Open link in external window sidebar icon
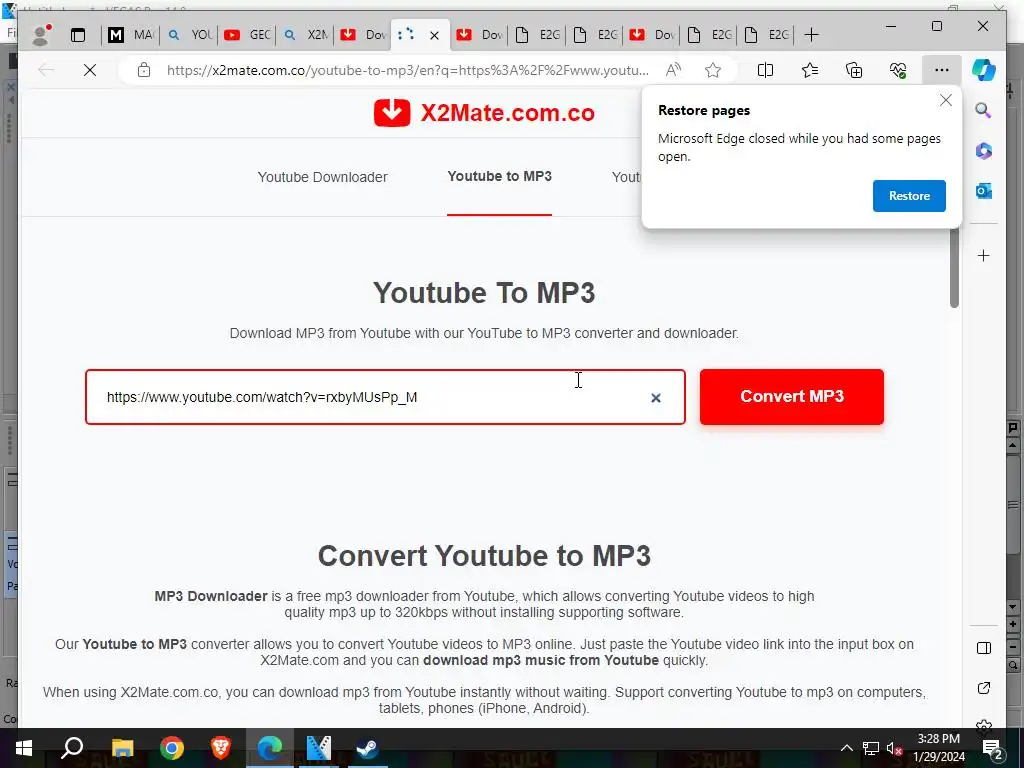 tap(984, 688)
